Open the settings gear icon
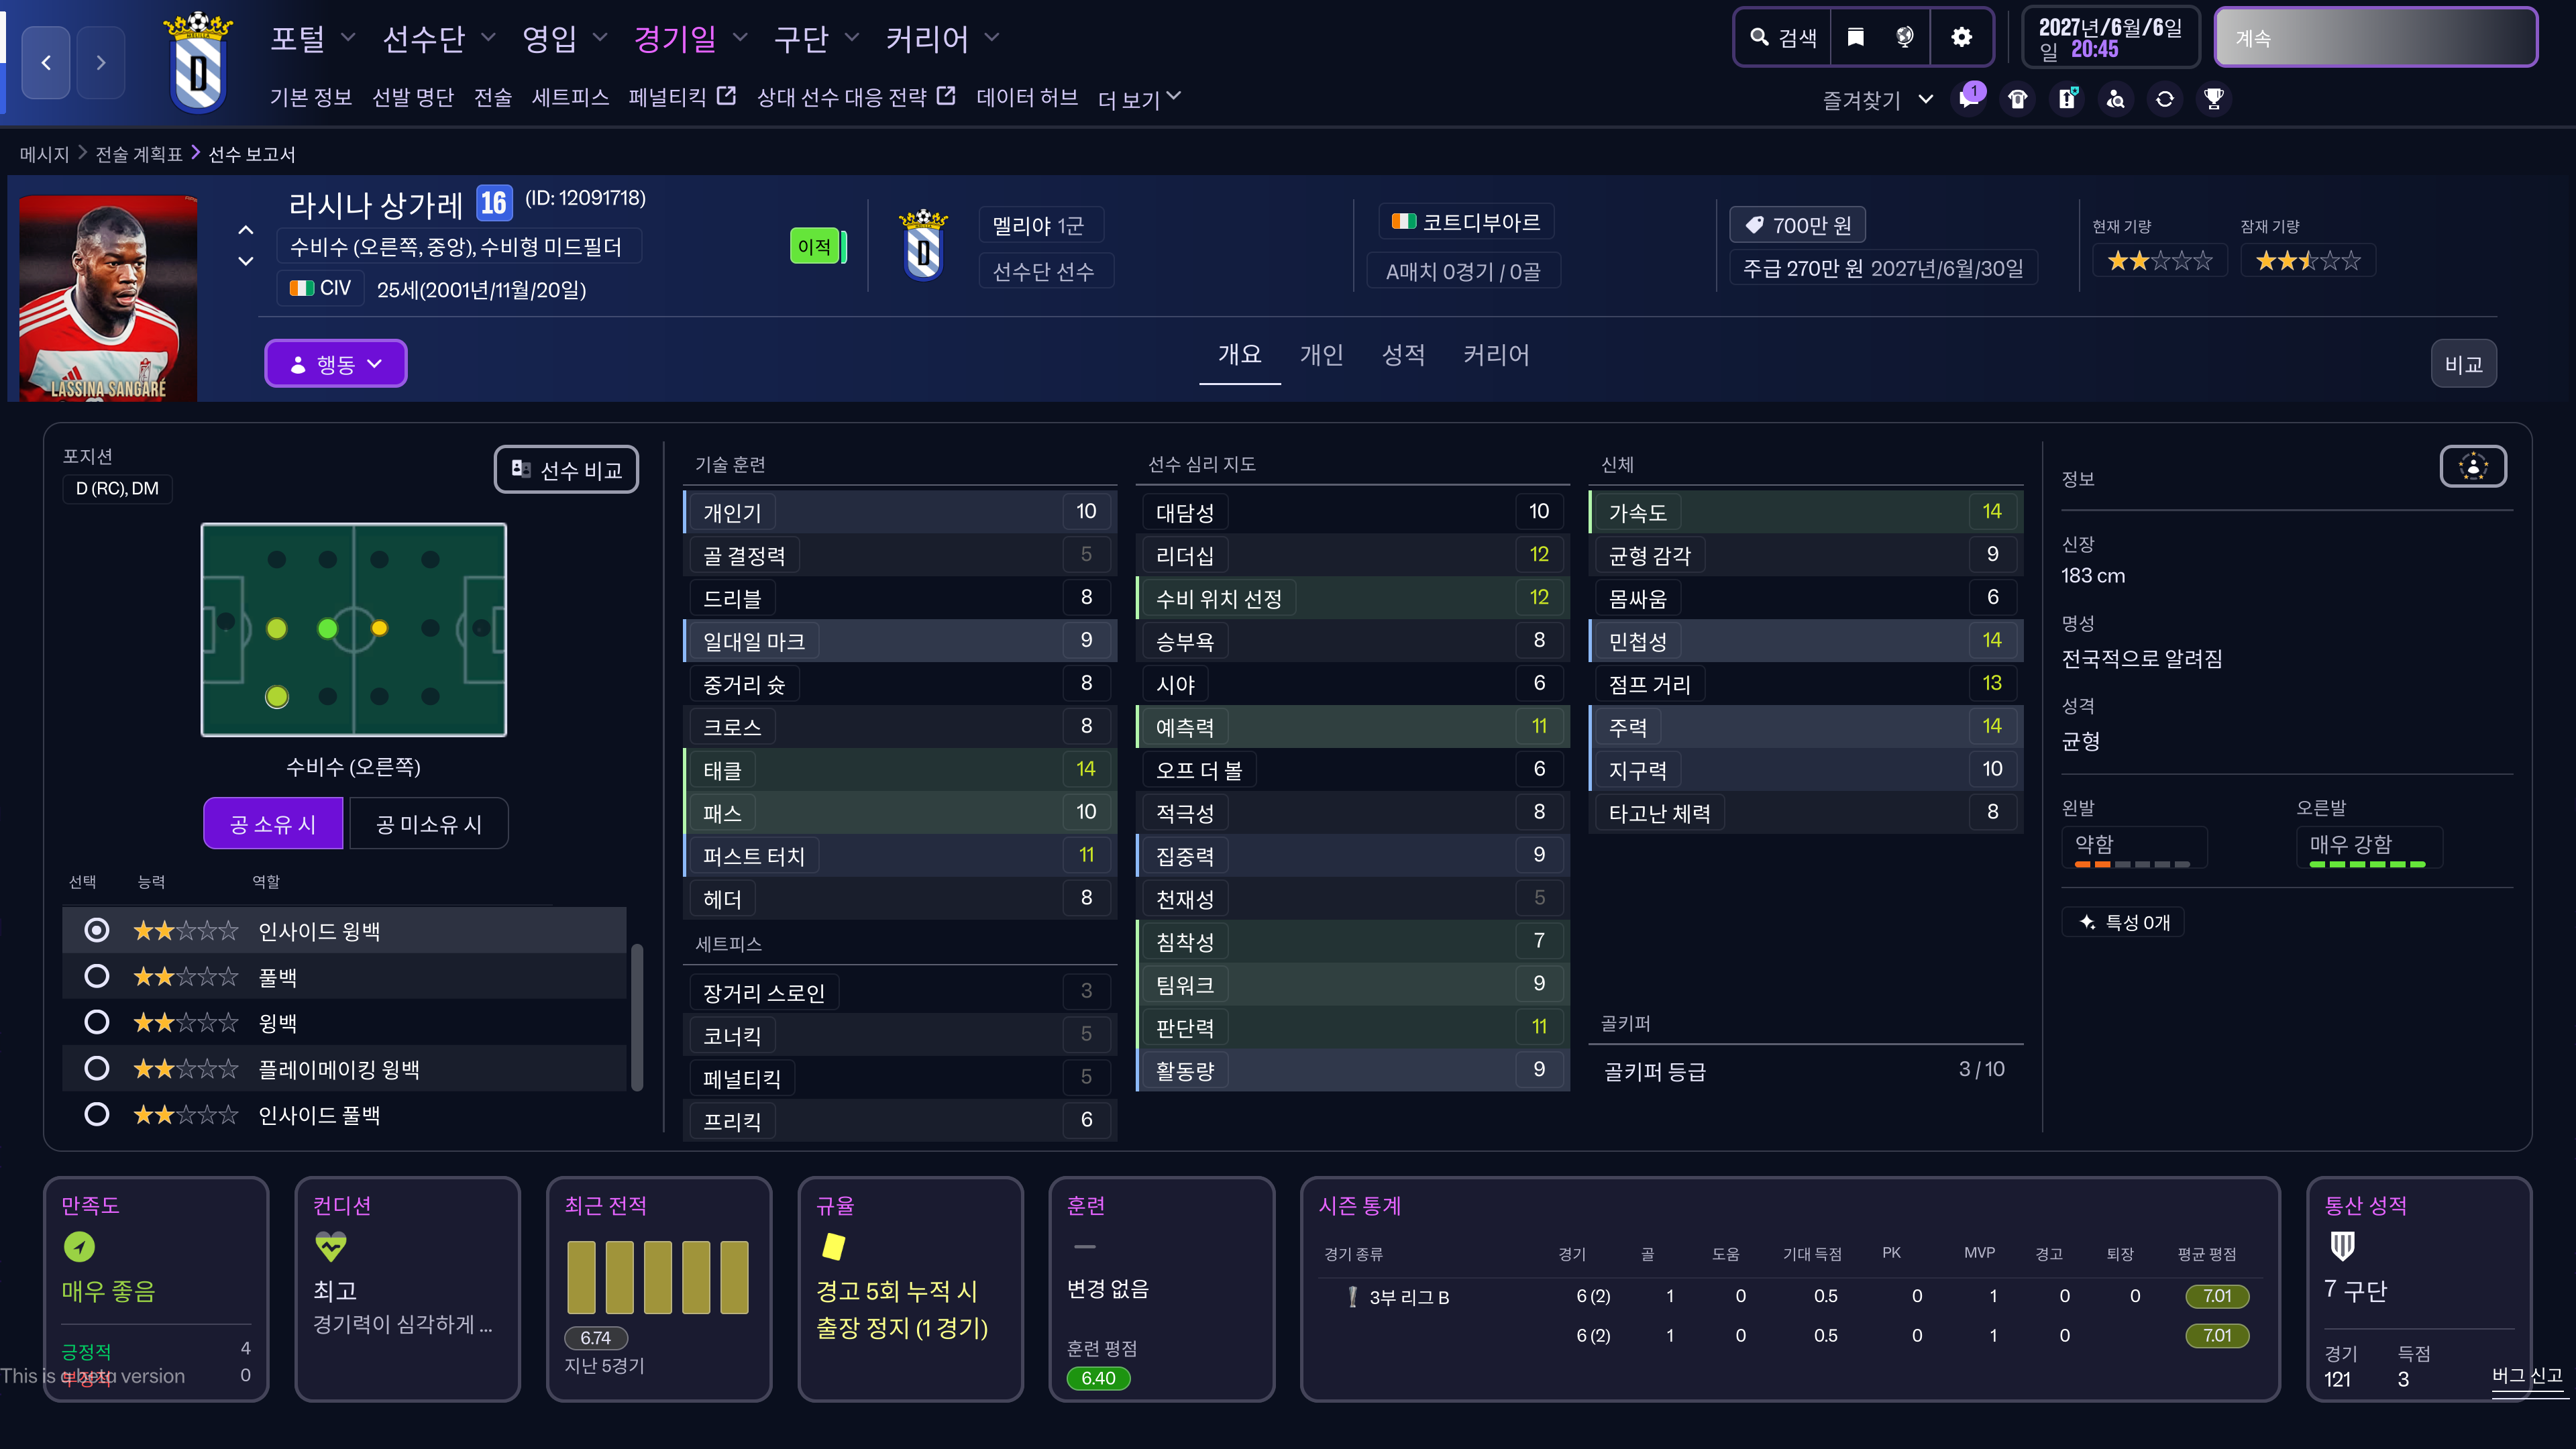2576x1449 pixels. [1961, 38]
